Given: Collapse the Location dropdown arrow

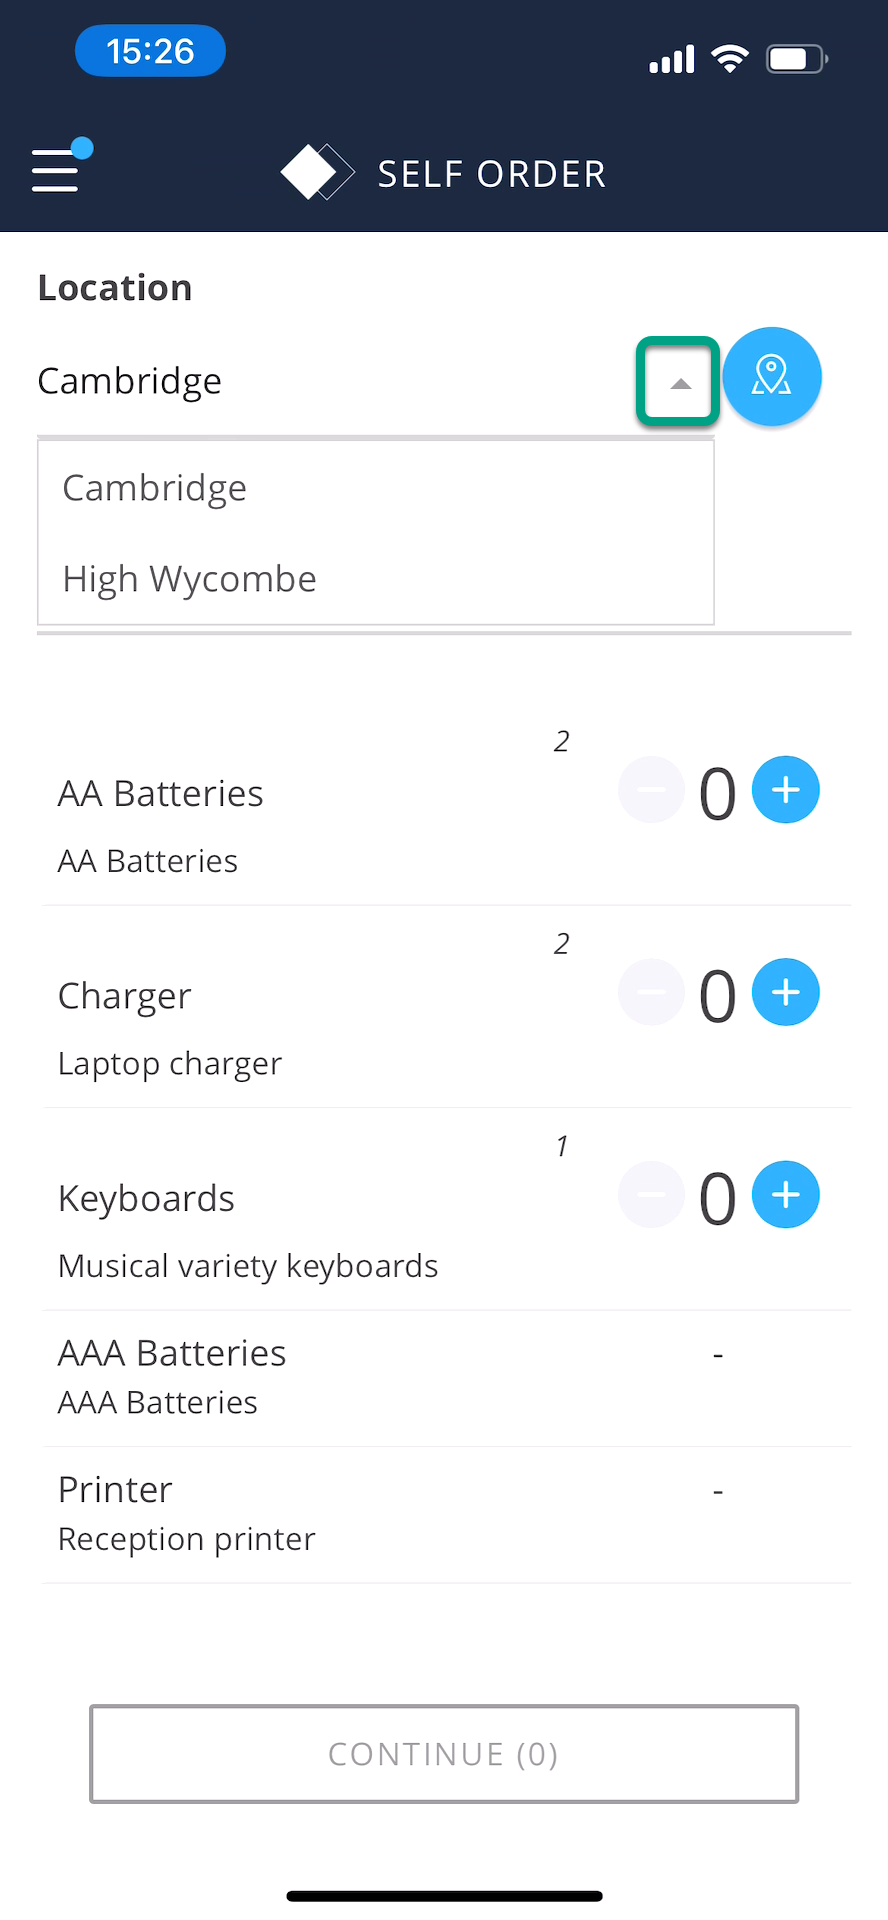Looking at the screenshot, I should pyautogui.click(x=679, y=382).
